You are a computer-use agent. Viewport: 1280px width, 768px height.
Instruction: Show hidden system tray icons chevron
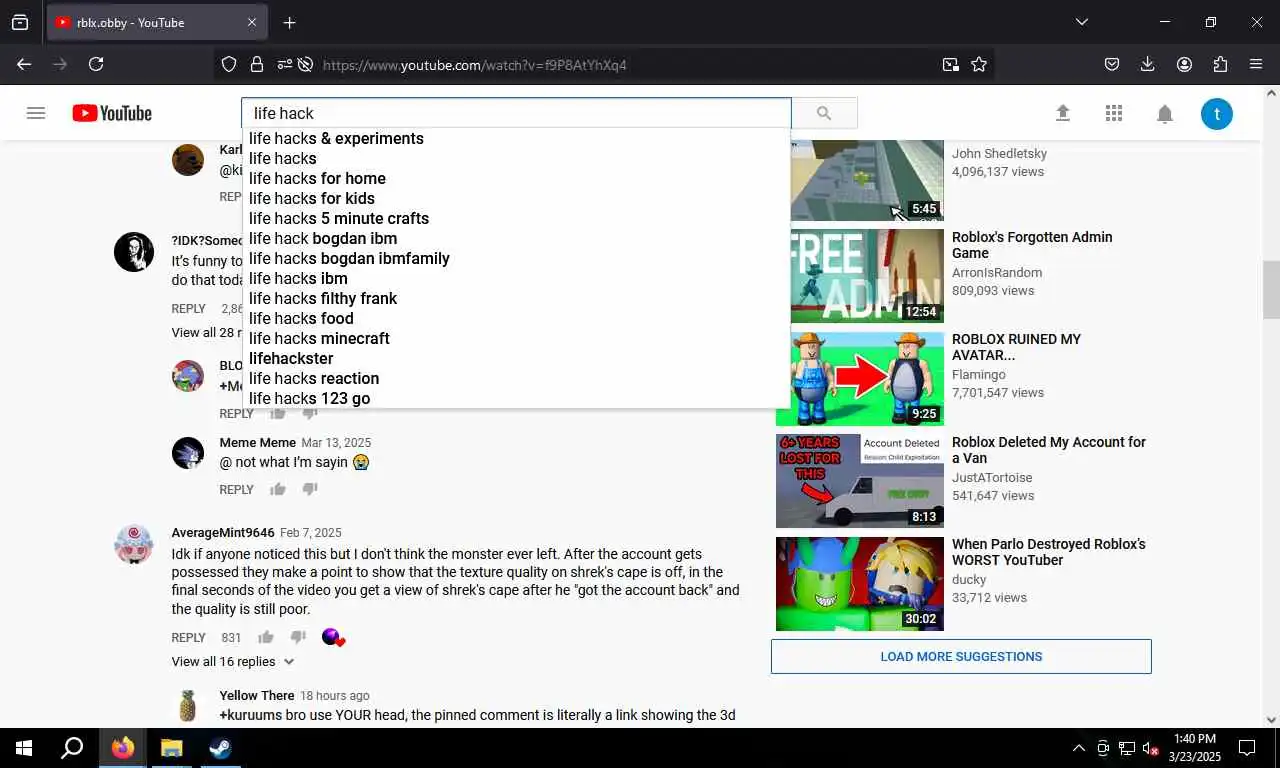[x=1079, y=748]
